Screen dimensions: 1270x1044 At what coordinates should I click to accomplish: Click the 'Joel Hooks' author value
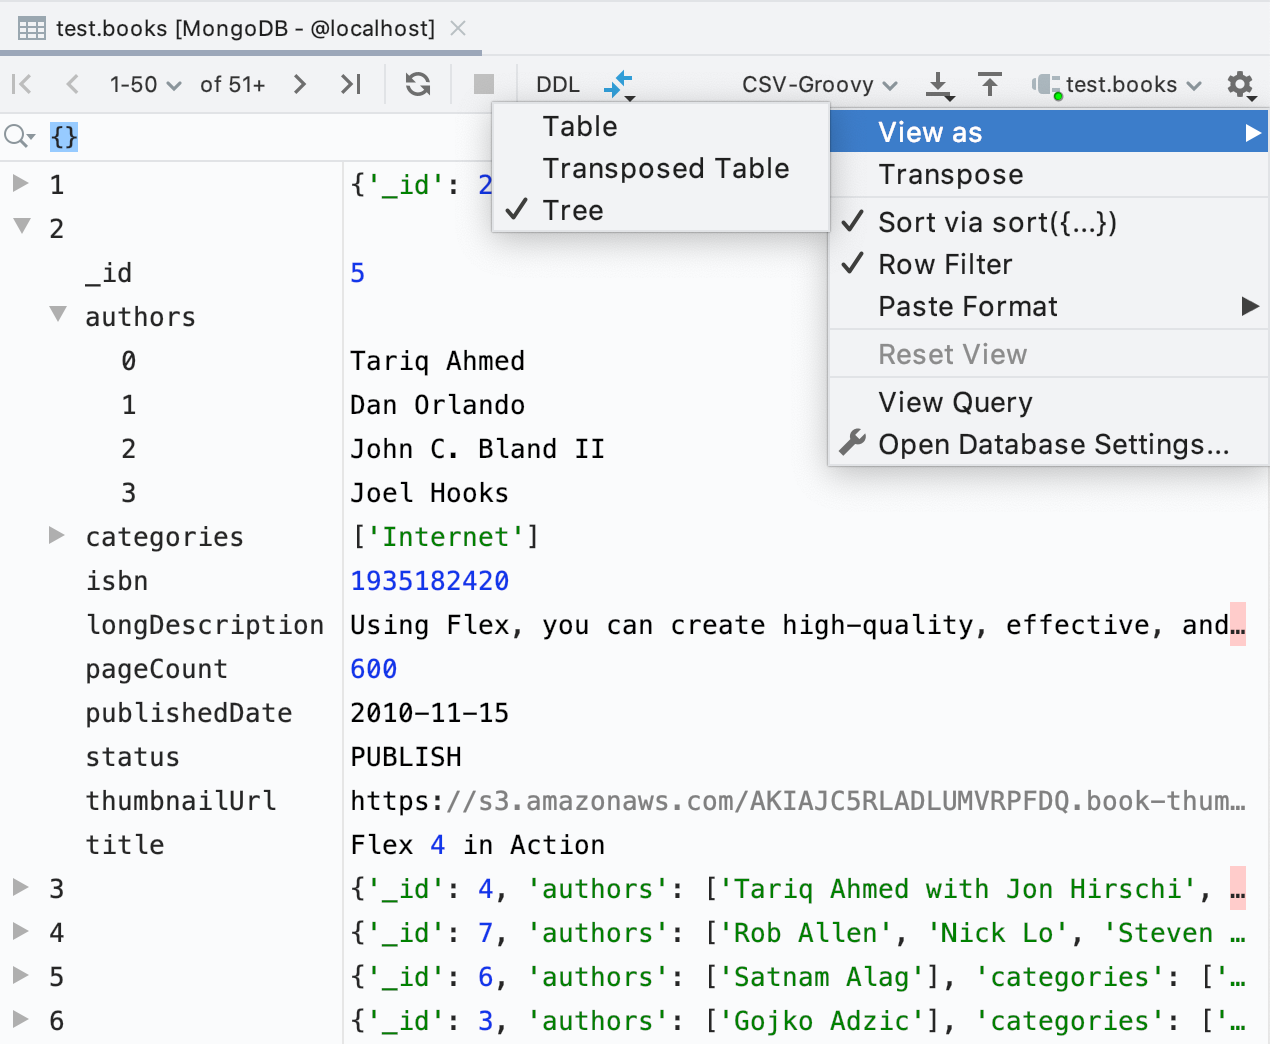(429, 493)
